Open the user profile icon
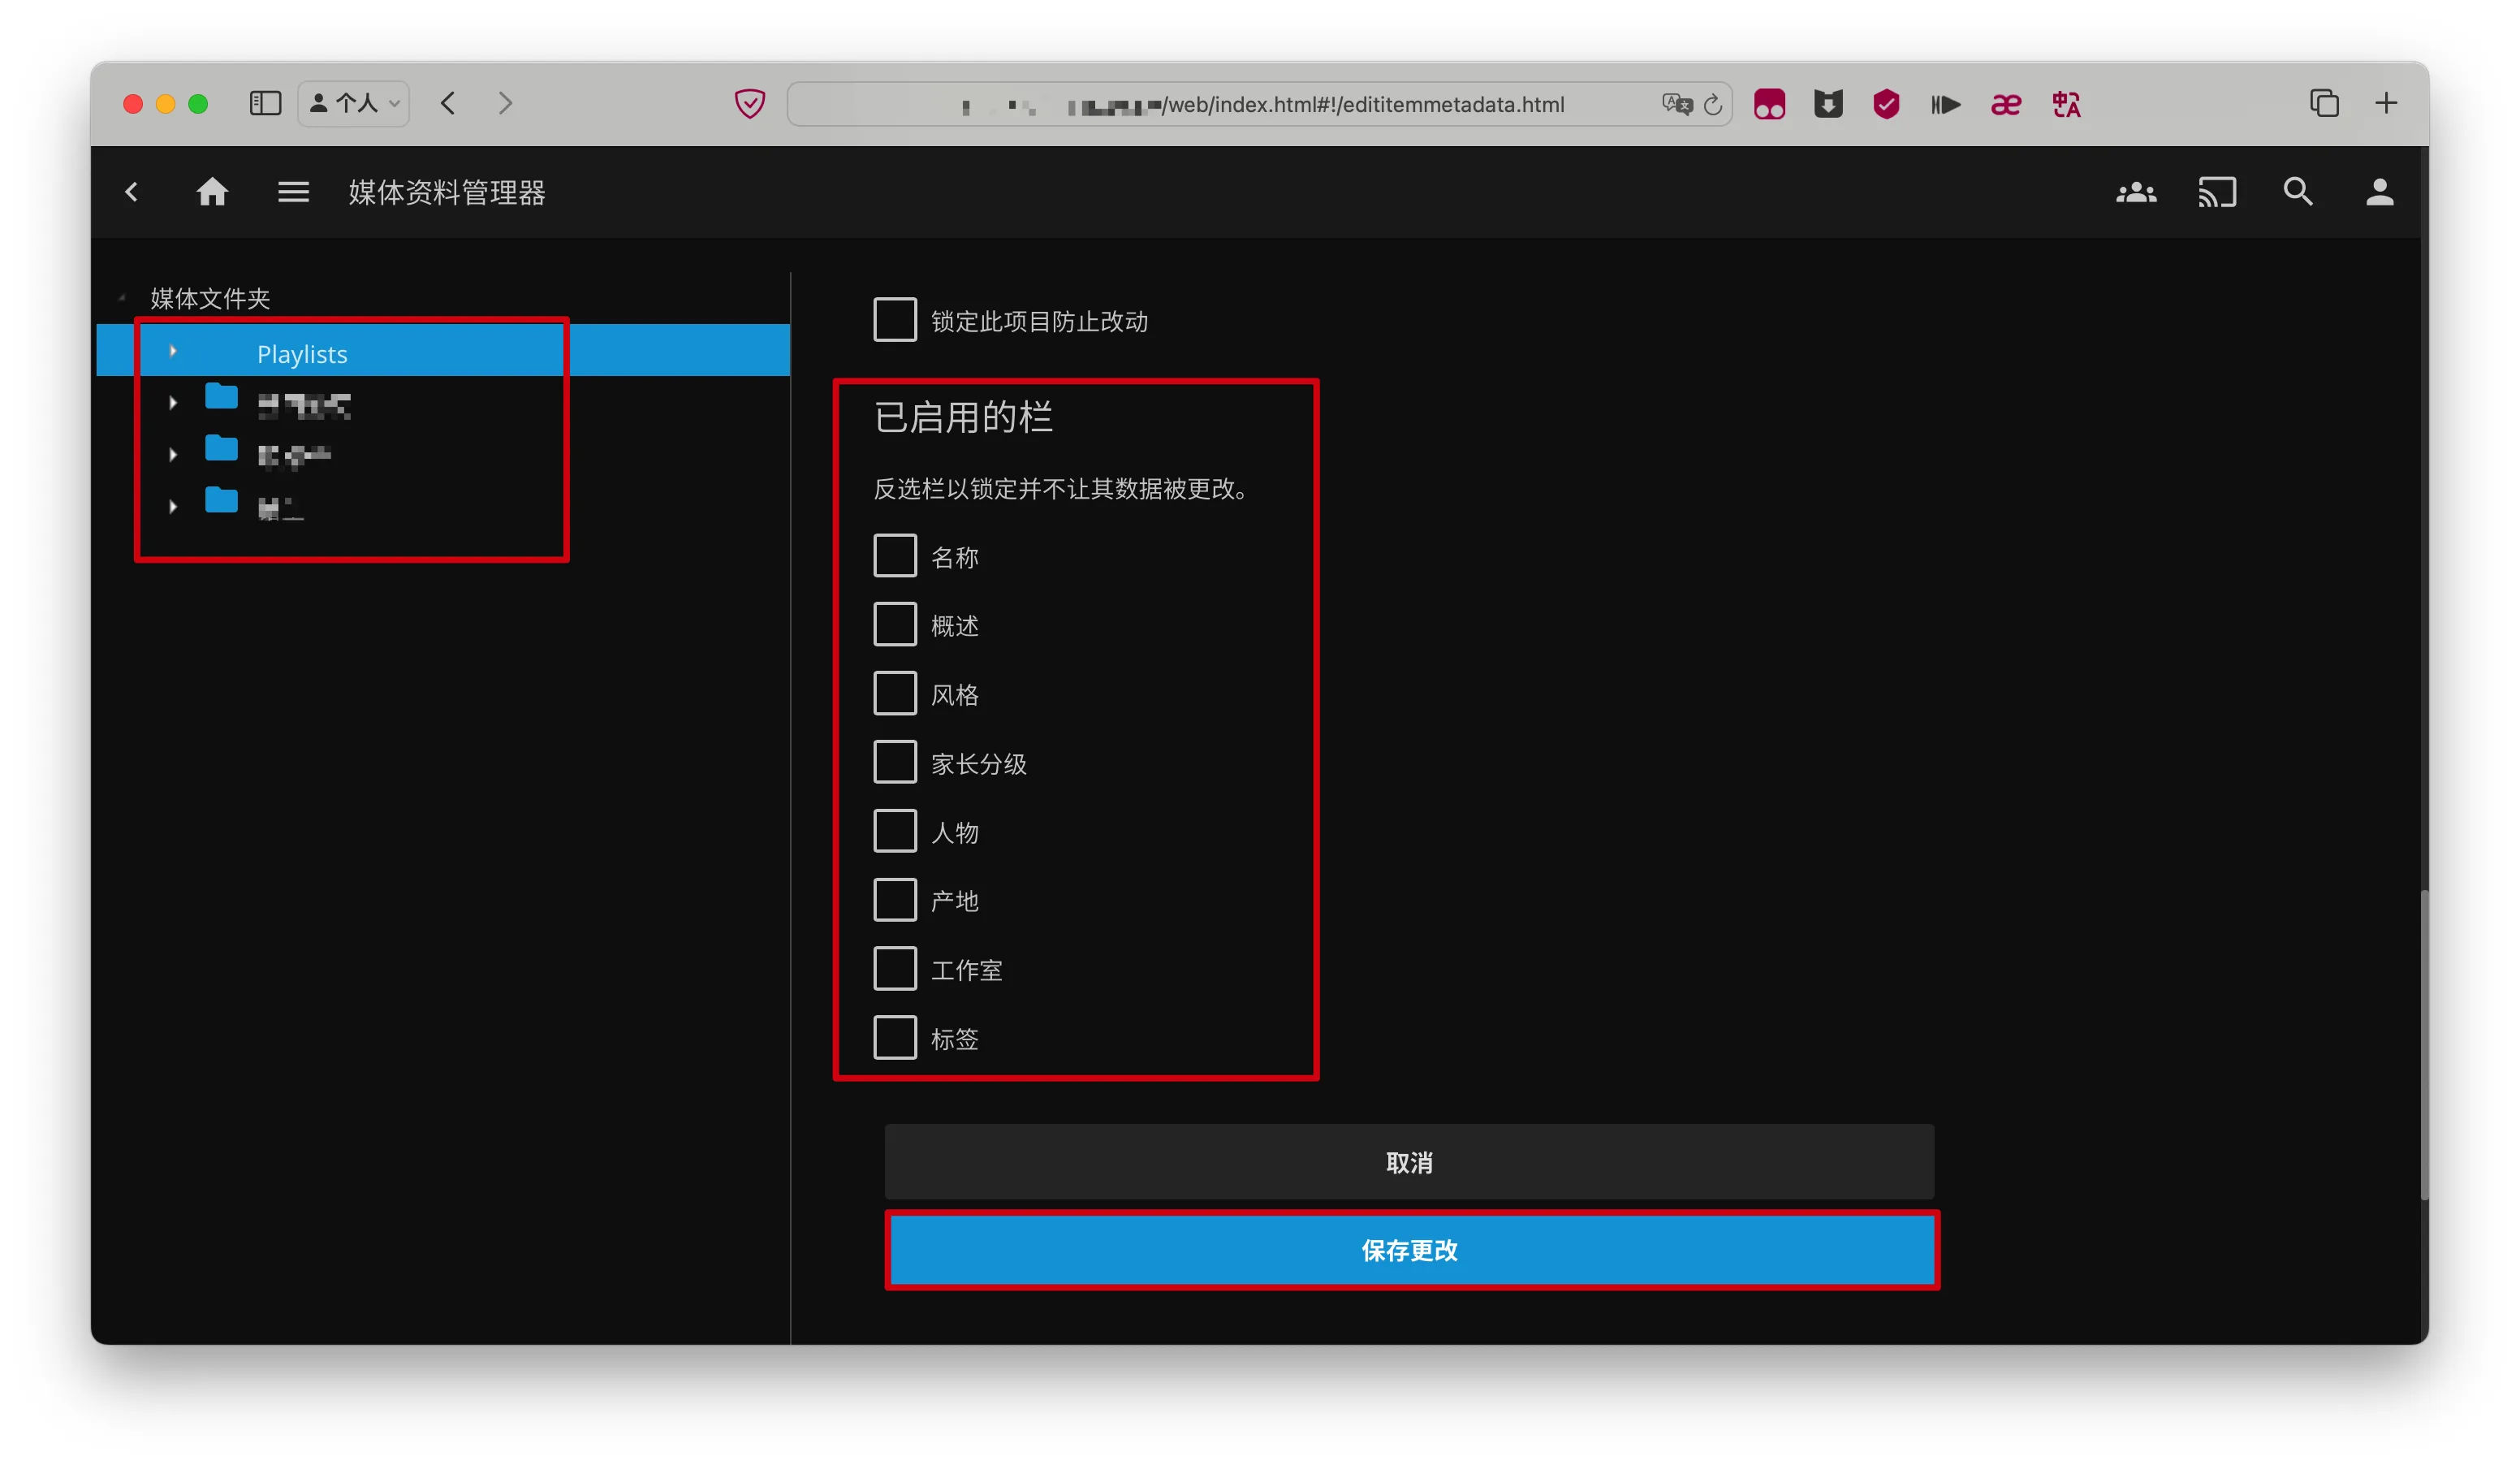The height and width of the screenshot is (1465, 2520). tap(2379, 192)
